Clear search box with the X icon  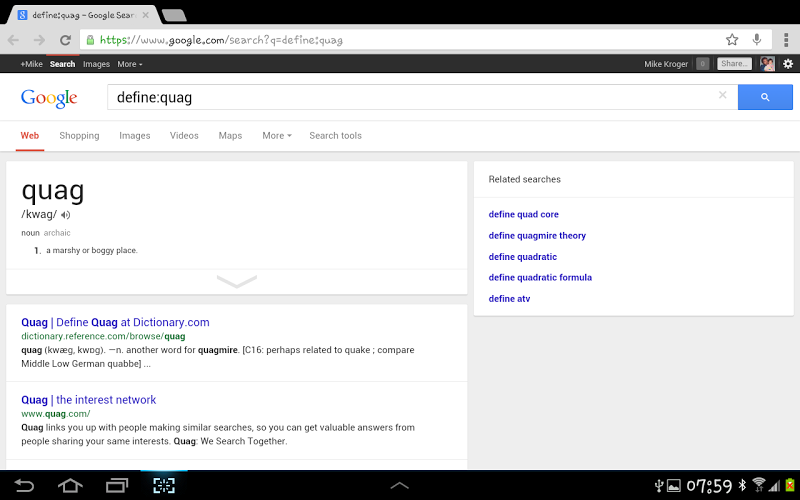click(722, 95)
